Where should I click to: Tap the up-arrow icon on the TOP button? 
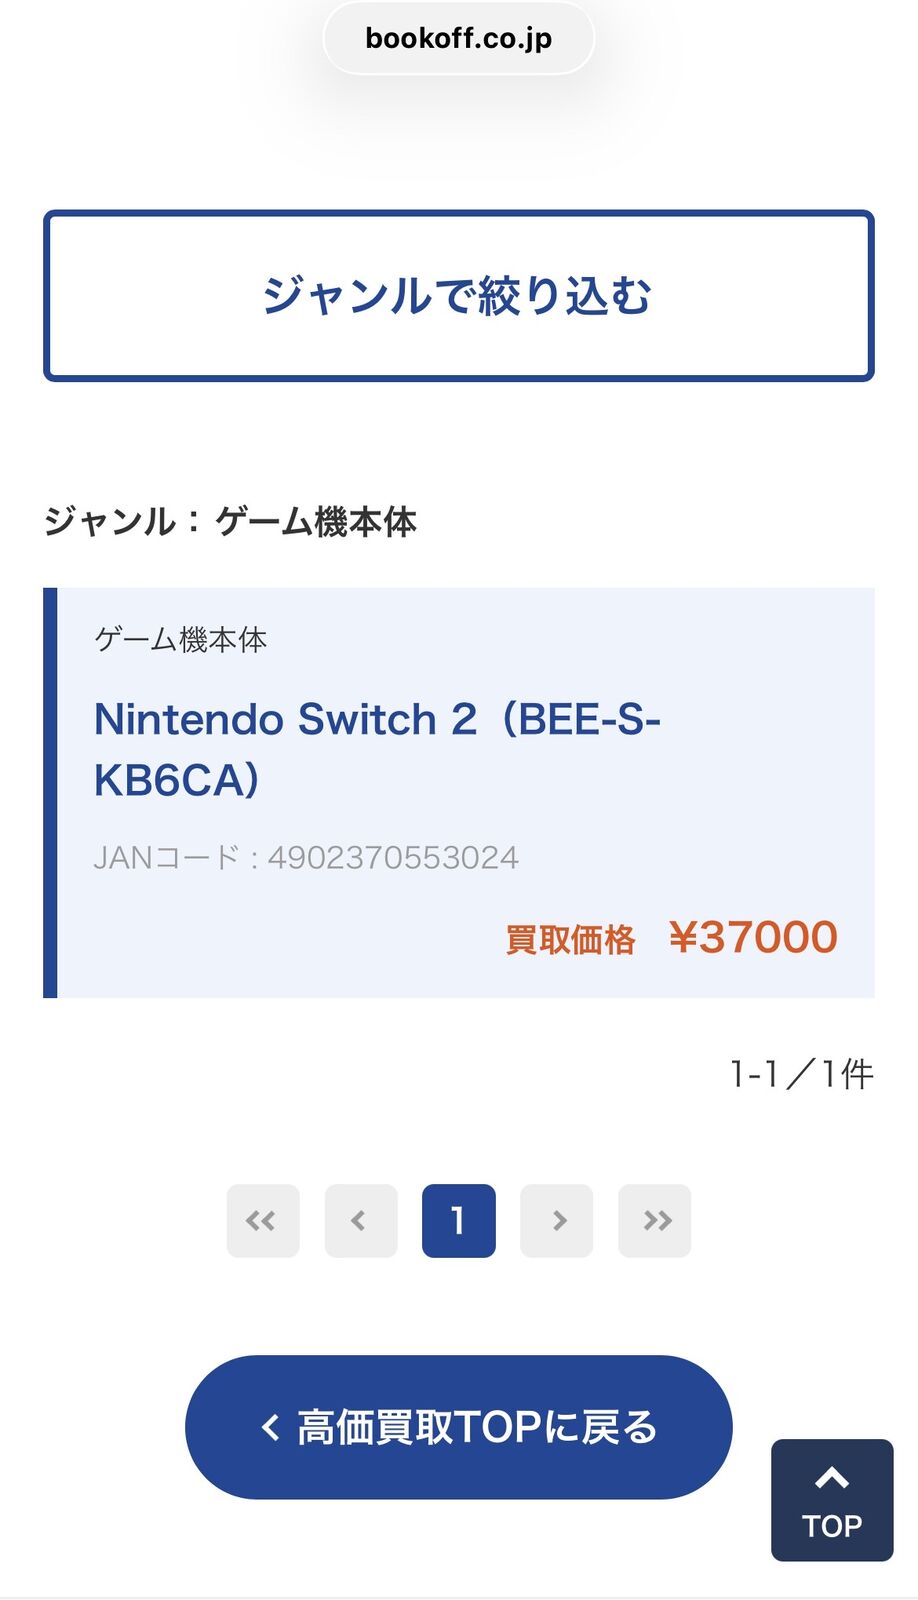pos(832,1478)
